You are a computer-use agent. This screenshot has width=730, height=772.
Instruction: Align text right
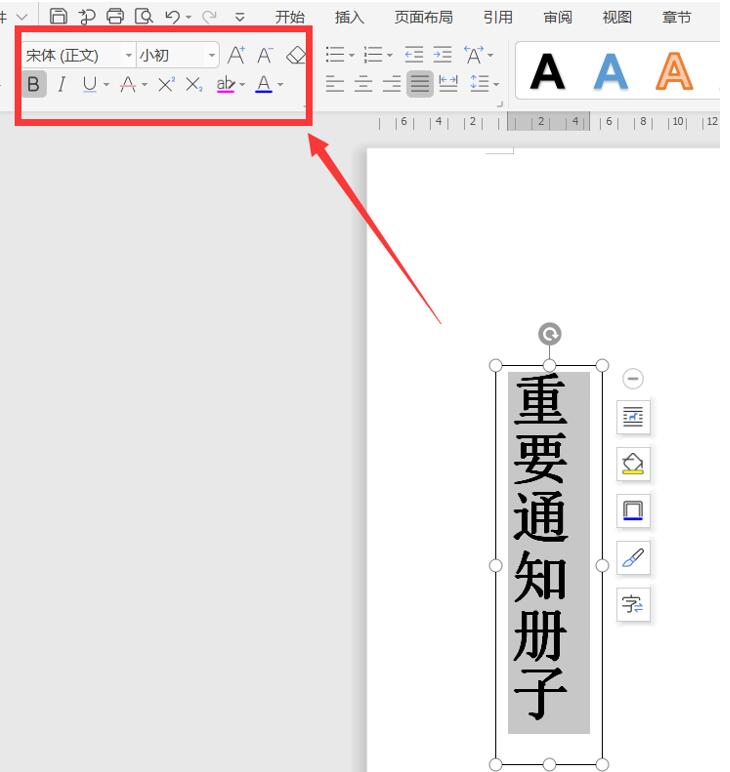click(392, 84)
